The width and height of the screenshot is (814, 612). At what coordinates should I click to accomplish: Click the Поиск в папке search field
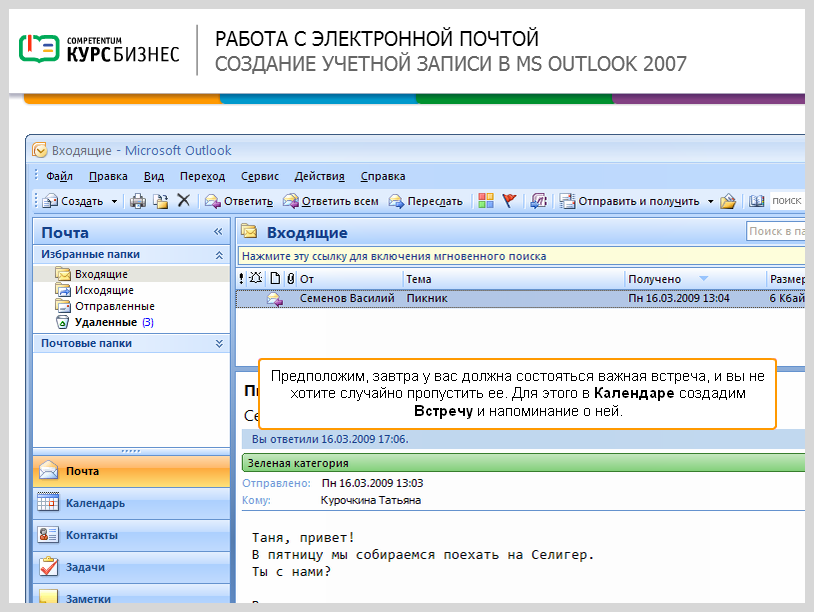[776, 232]
